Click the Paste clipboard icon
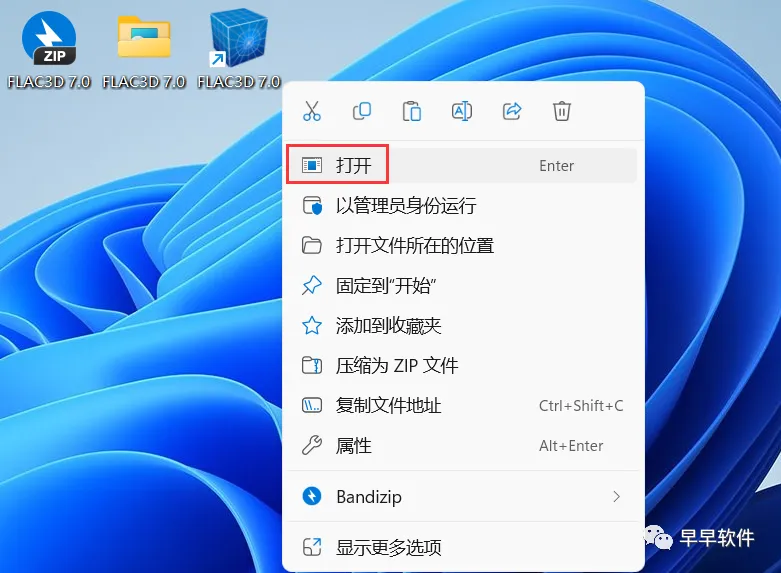 412,111
